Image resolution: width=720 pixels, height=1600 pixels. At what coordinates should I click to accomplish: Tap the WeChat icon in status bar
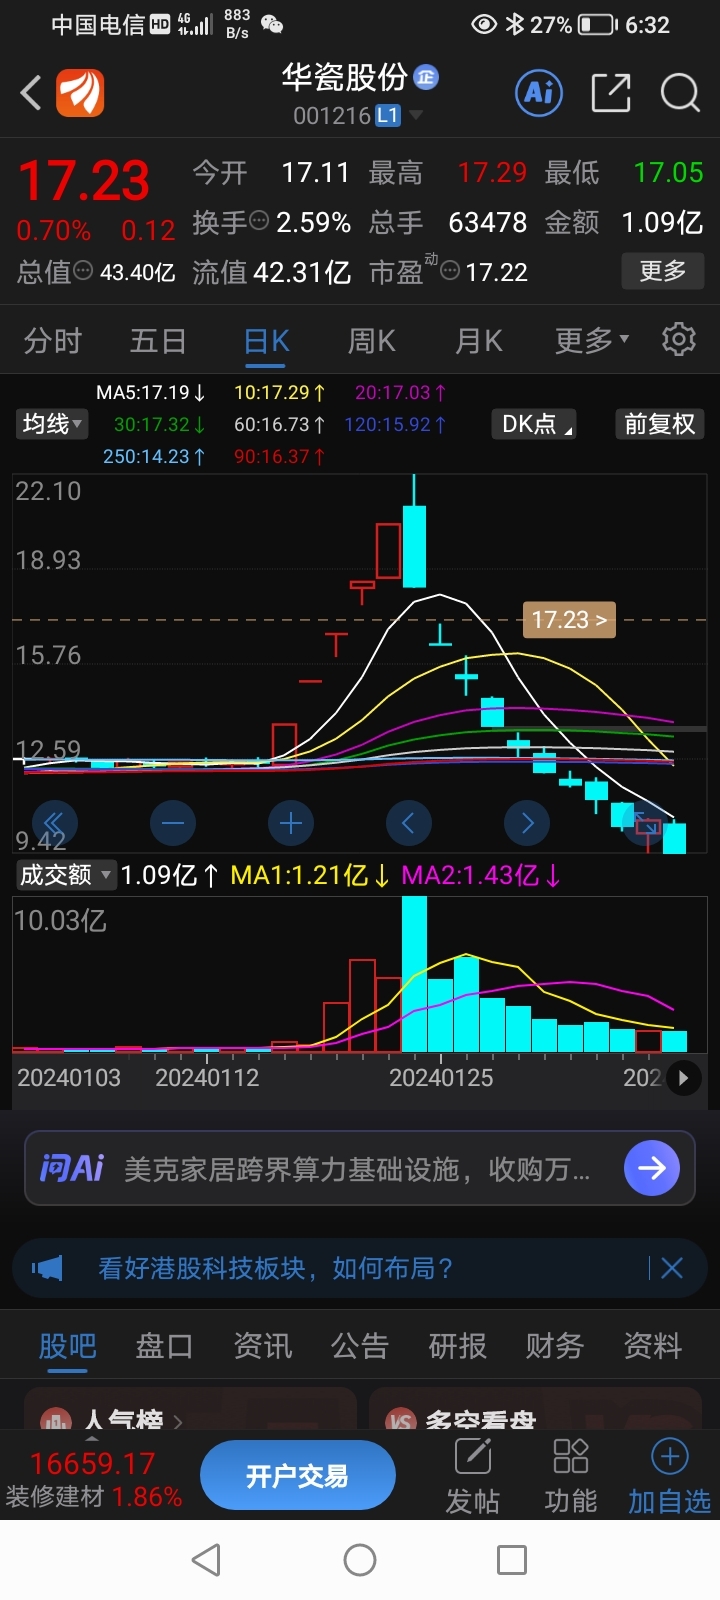272,24
